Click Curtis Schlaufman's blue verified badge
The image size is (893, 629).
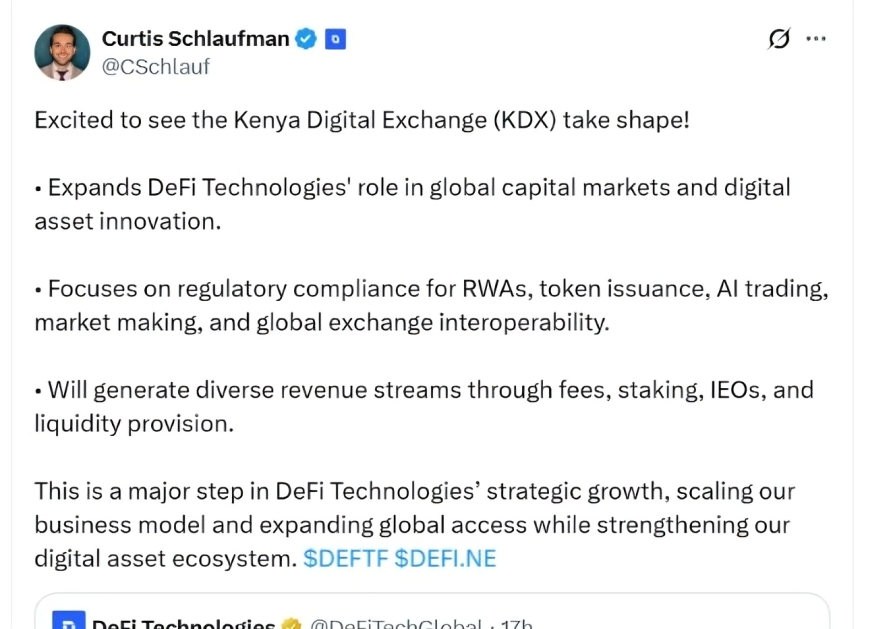pos(307,39)
